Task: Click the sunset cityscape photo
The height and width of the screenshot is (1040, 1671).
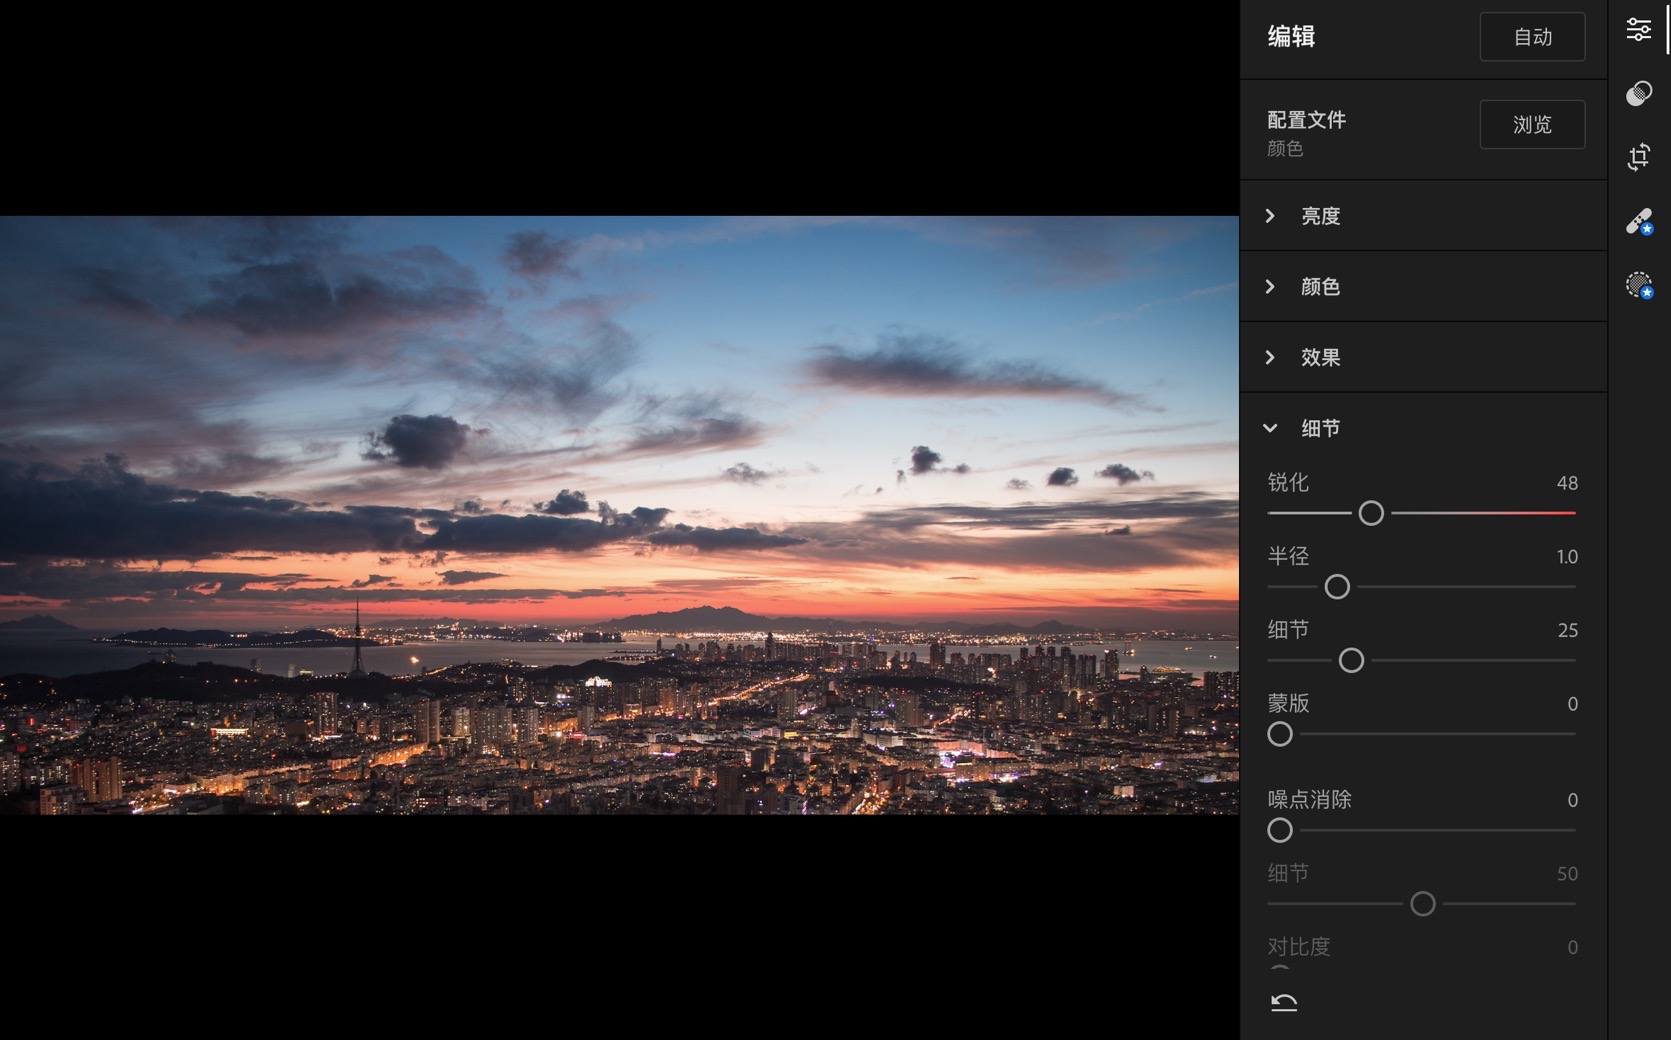Action: pos(619,515)
